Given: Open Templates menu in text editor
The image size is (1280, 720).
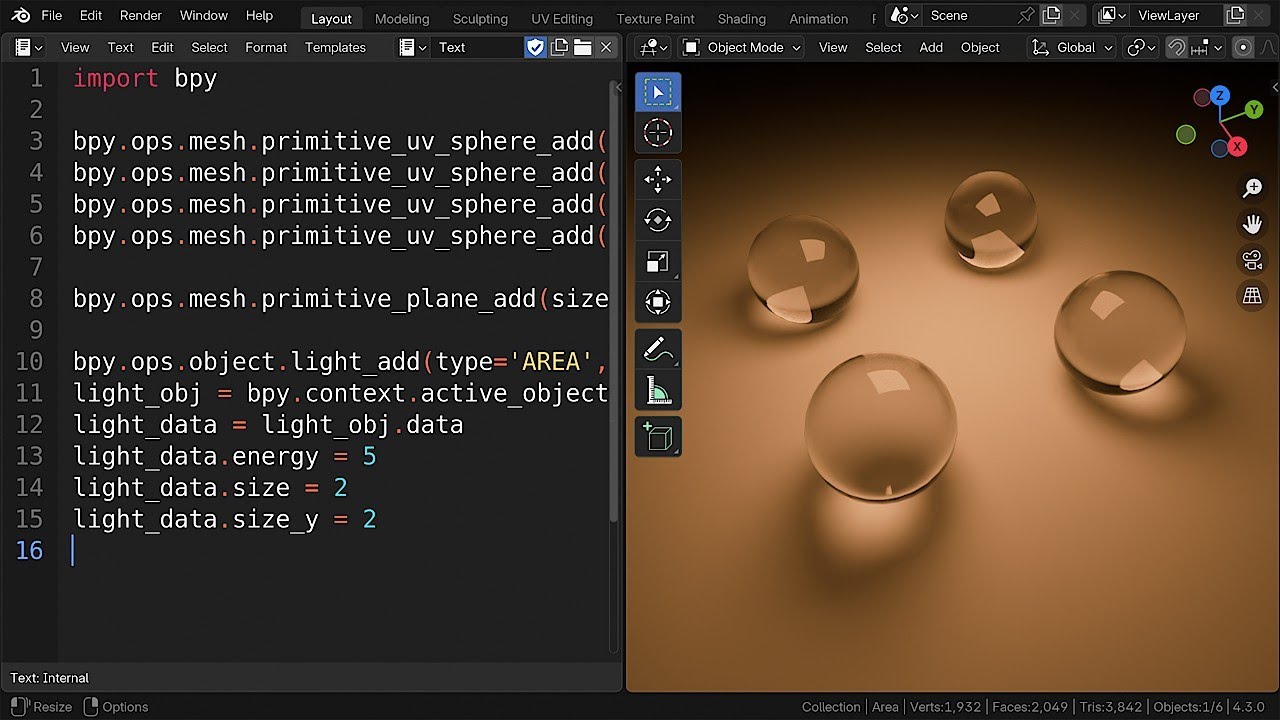Looking at the screenshot, I should click(335, 47).
